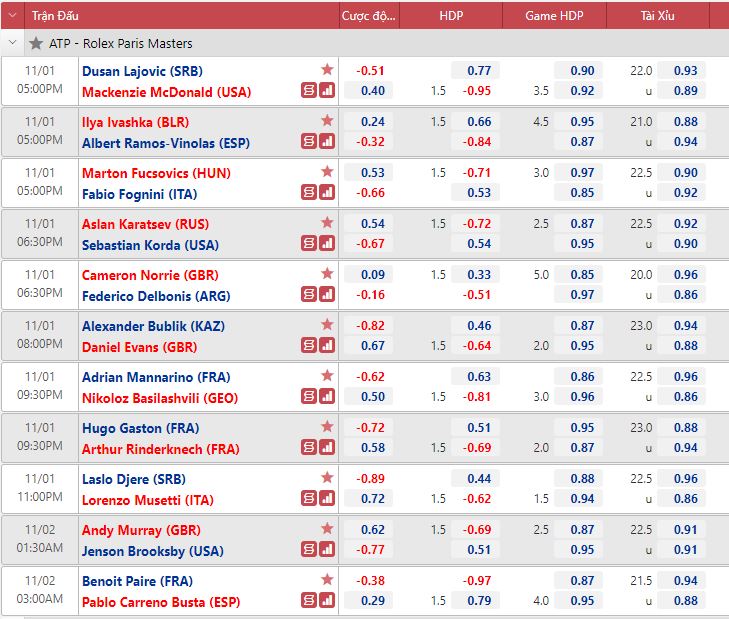
Task: Open statistics chart for Norrie vs Delbonis
Action: tap(327, 294)
